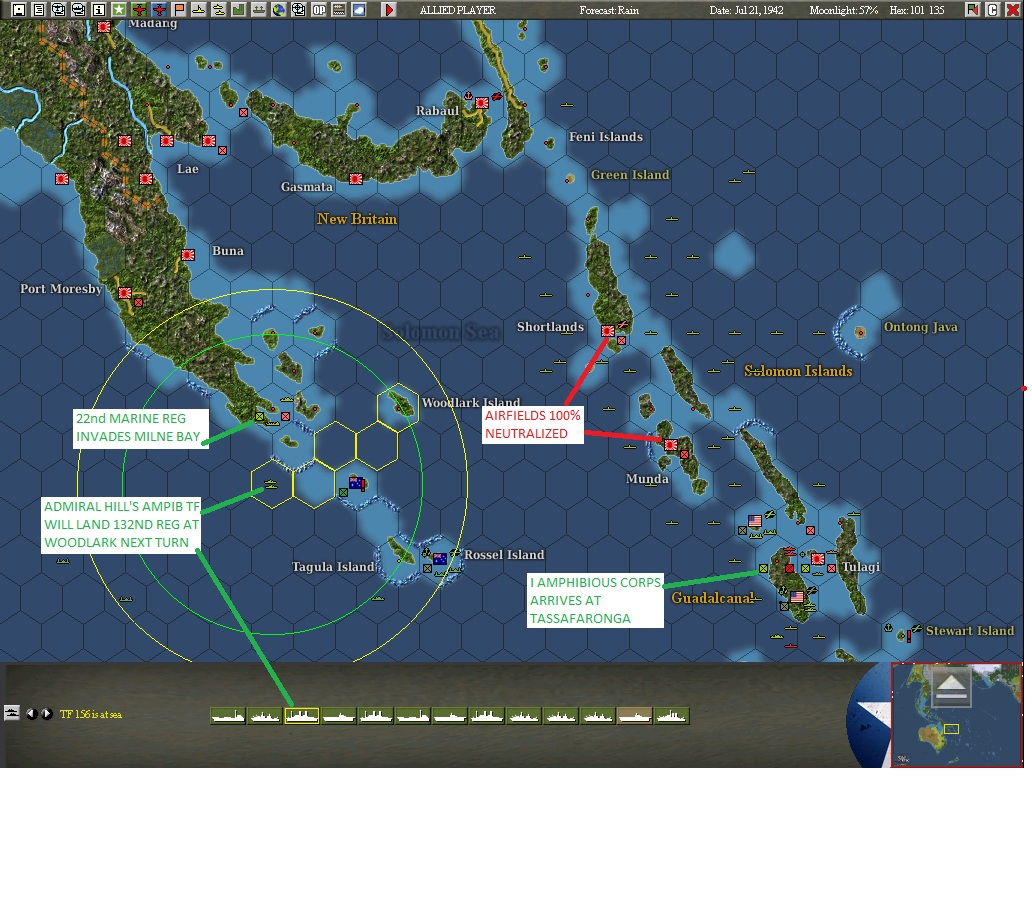Click the C button at top right
1032x898 pixels.
(x=993, y=10)
